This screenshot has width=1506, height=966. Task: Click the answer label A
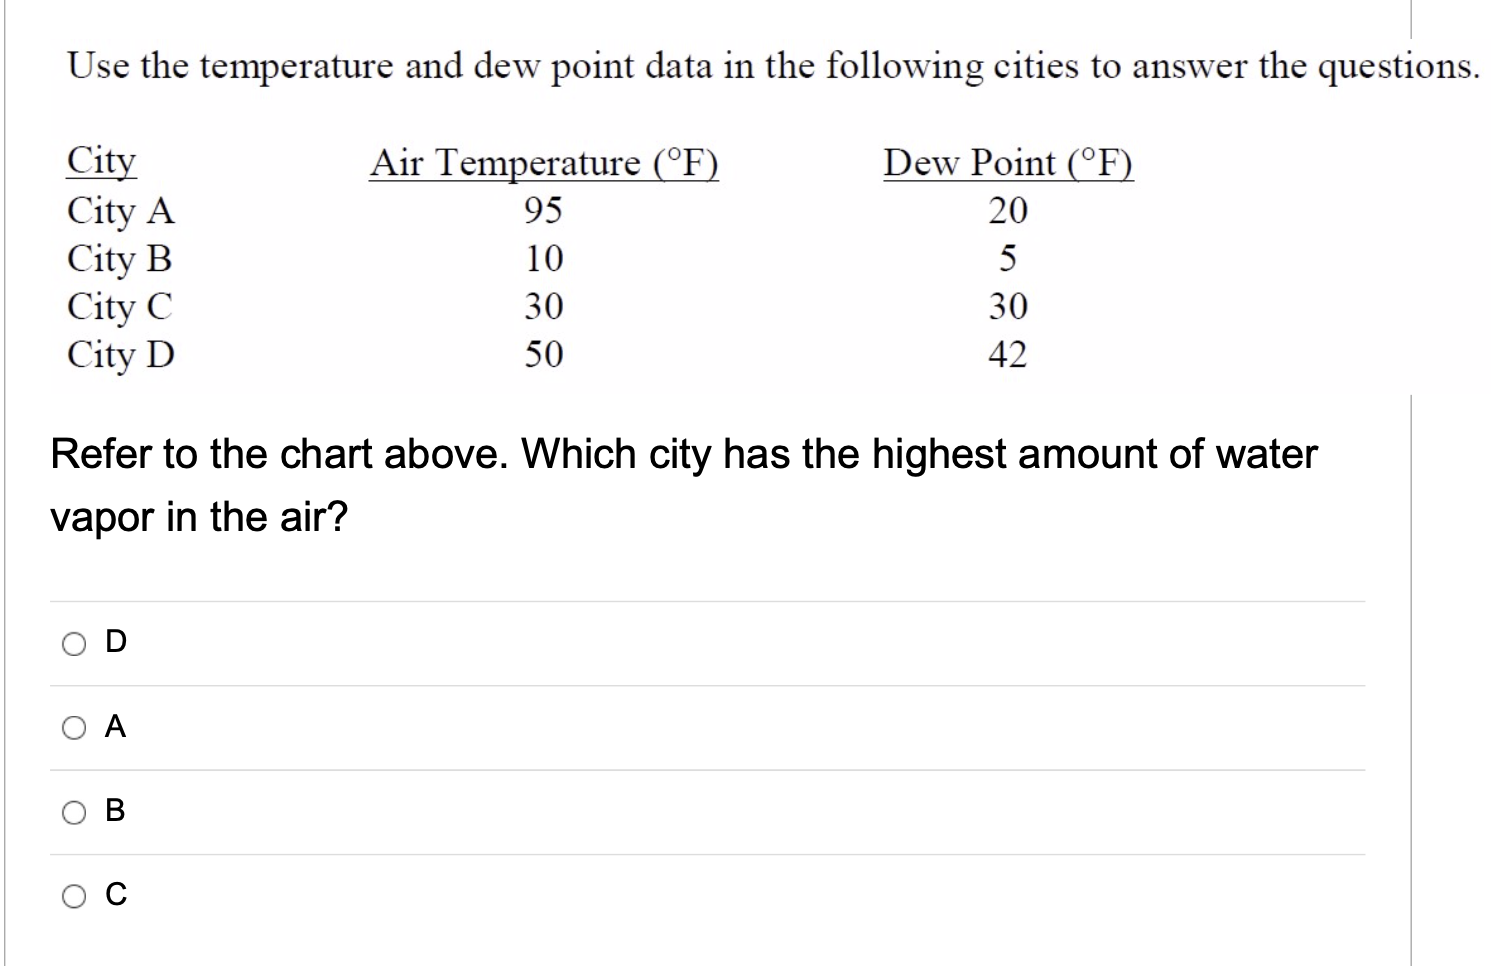click(114, 727)
